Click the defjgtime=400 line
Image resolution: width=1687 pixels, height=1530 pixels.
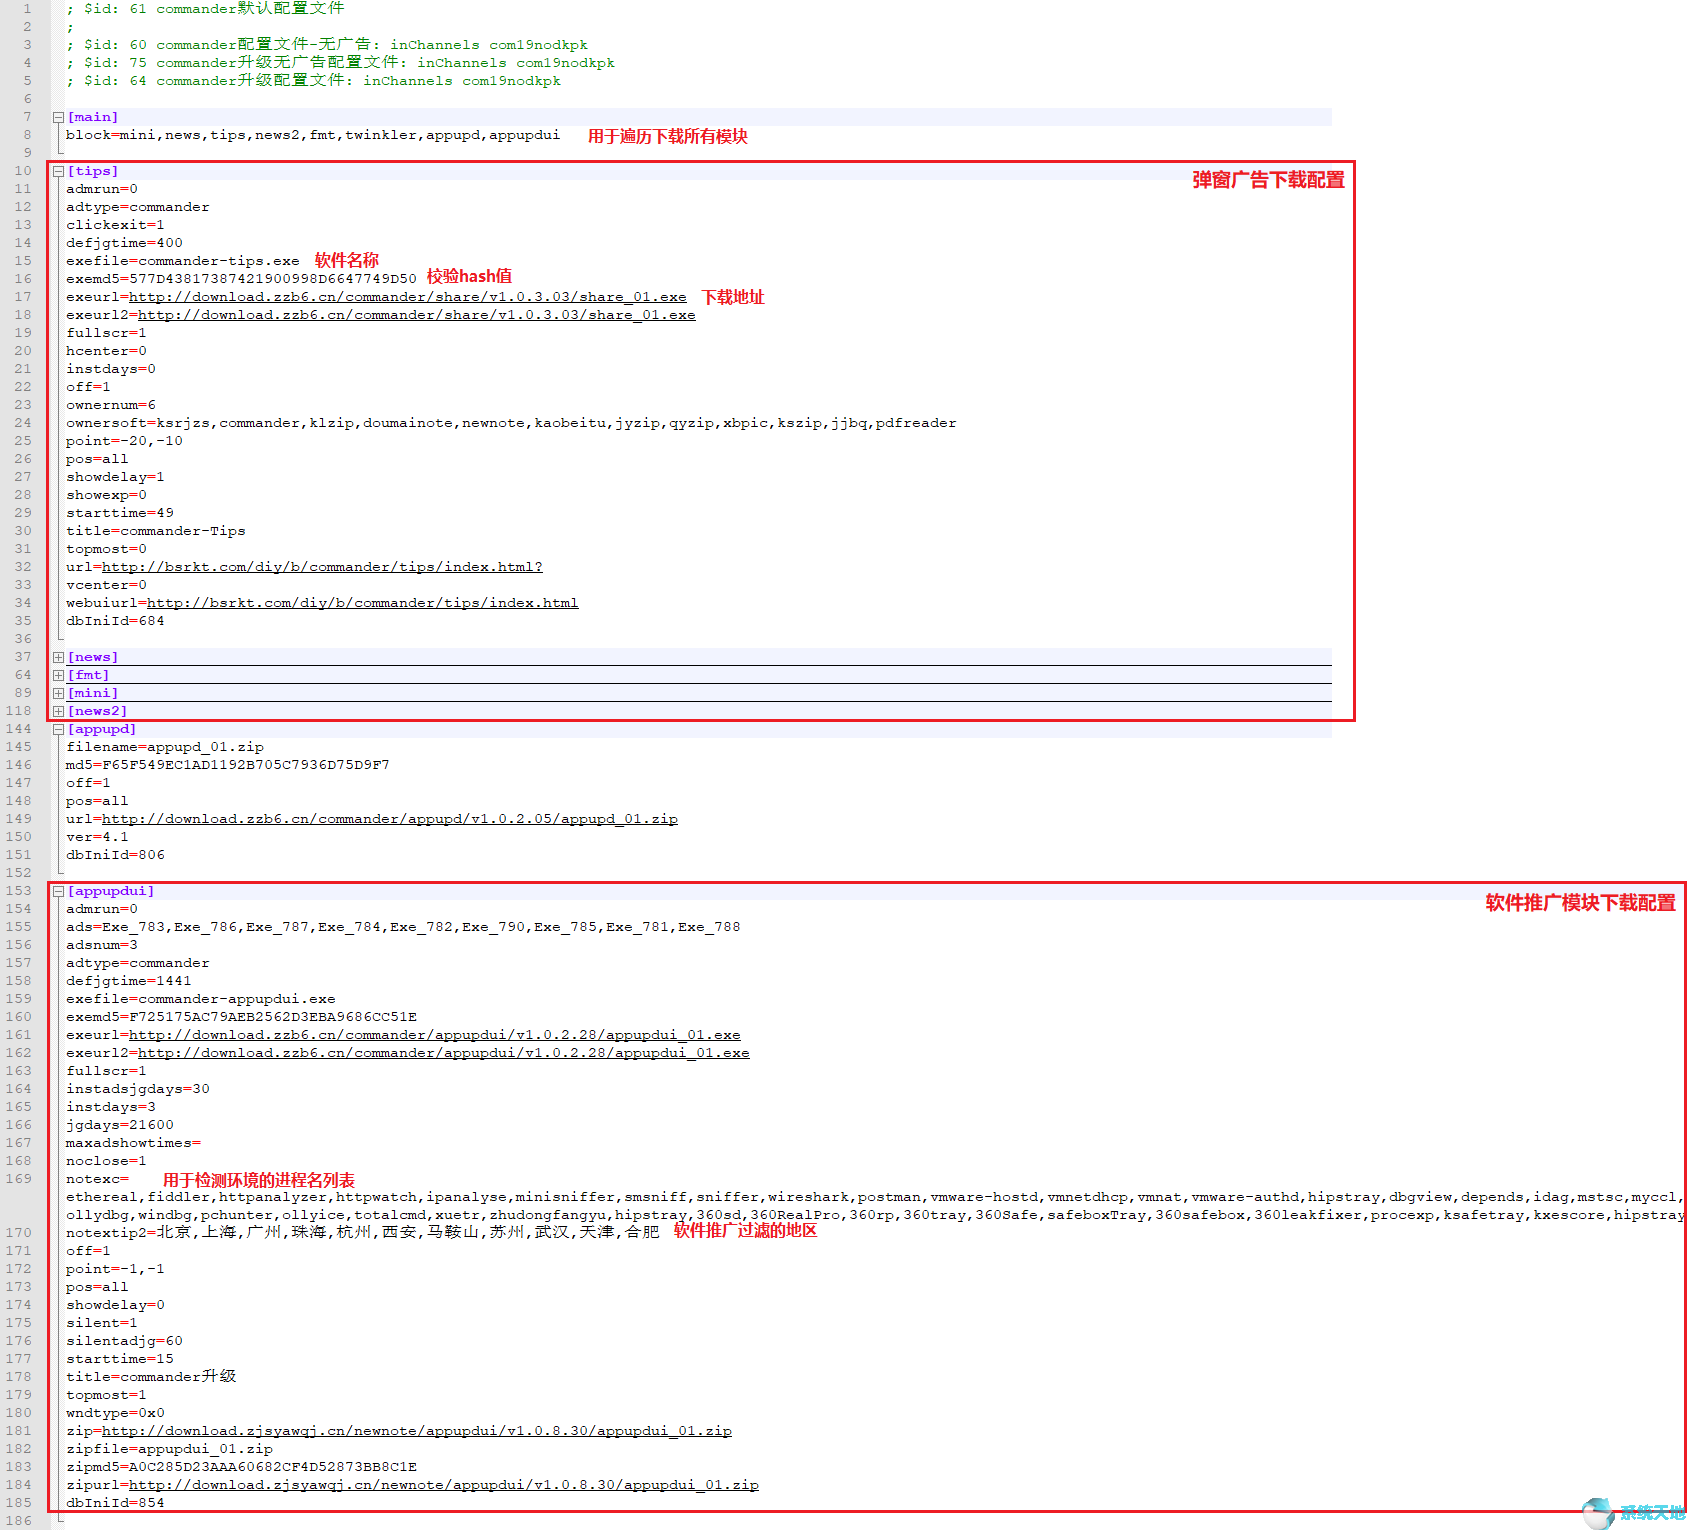click(124, 243)
